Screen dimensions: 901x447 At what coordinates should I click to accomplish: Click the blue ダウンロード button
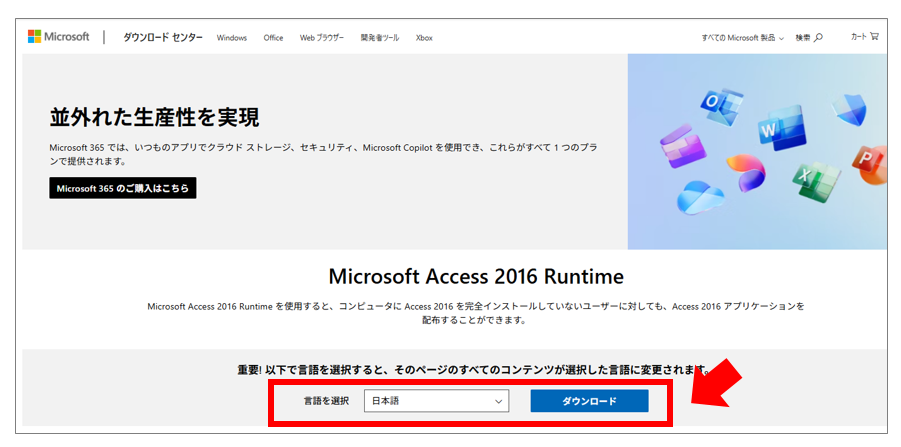pos(589,401)
